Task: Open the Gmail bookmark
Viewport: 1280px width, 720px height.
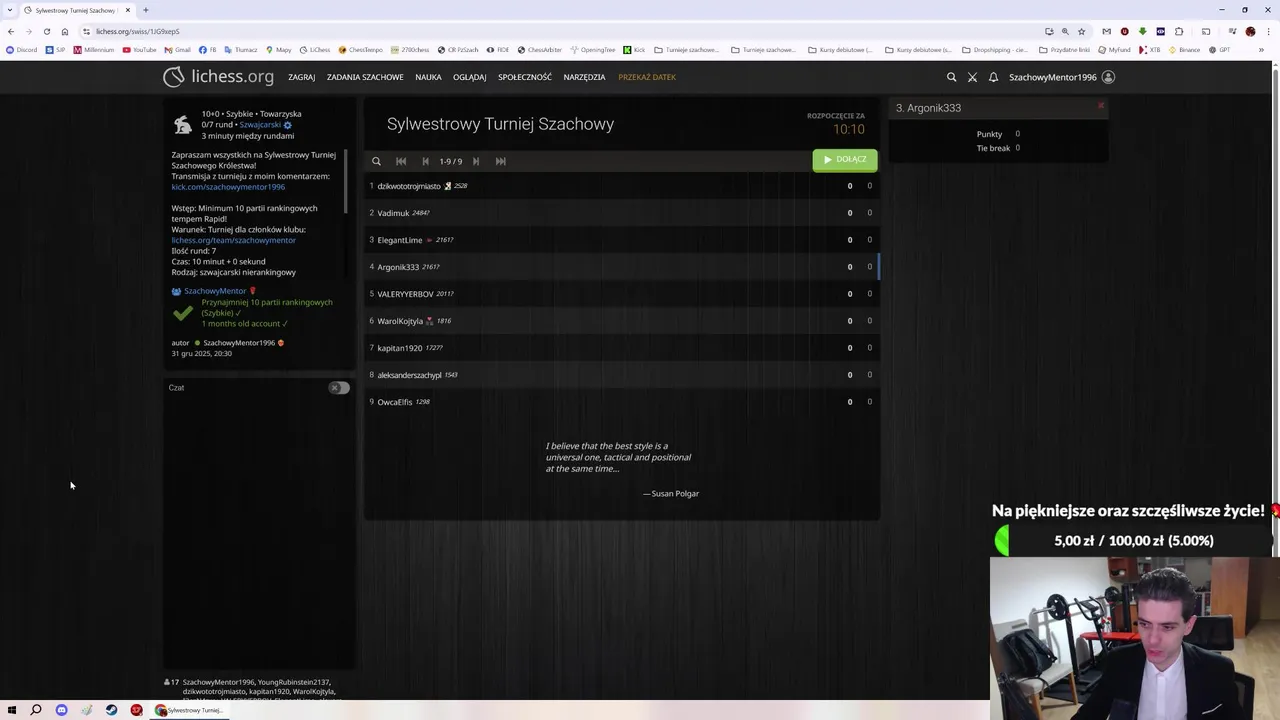Action: [177, 49]
